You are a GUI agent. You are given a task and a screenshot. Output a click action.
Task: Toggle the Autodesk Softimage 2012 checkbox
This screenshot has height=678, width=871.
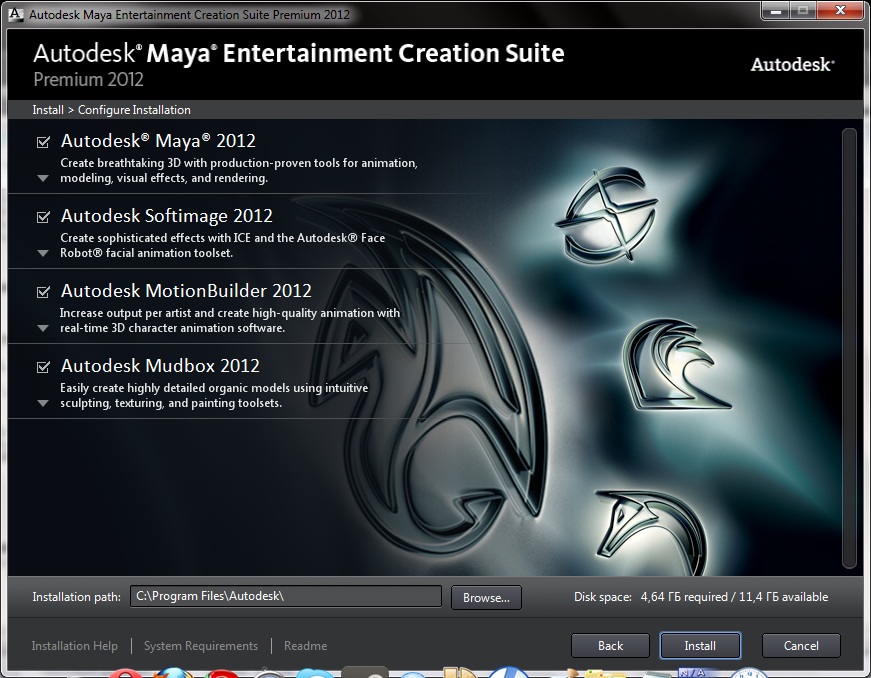tap(43, 217)
